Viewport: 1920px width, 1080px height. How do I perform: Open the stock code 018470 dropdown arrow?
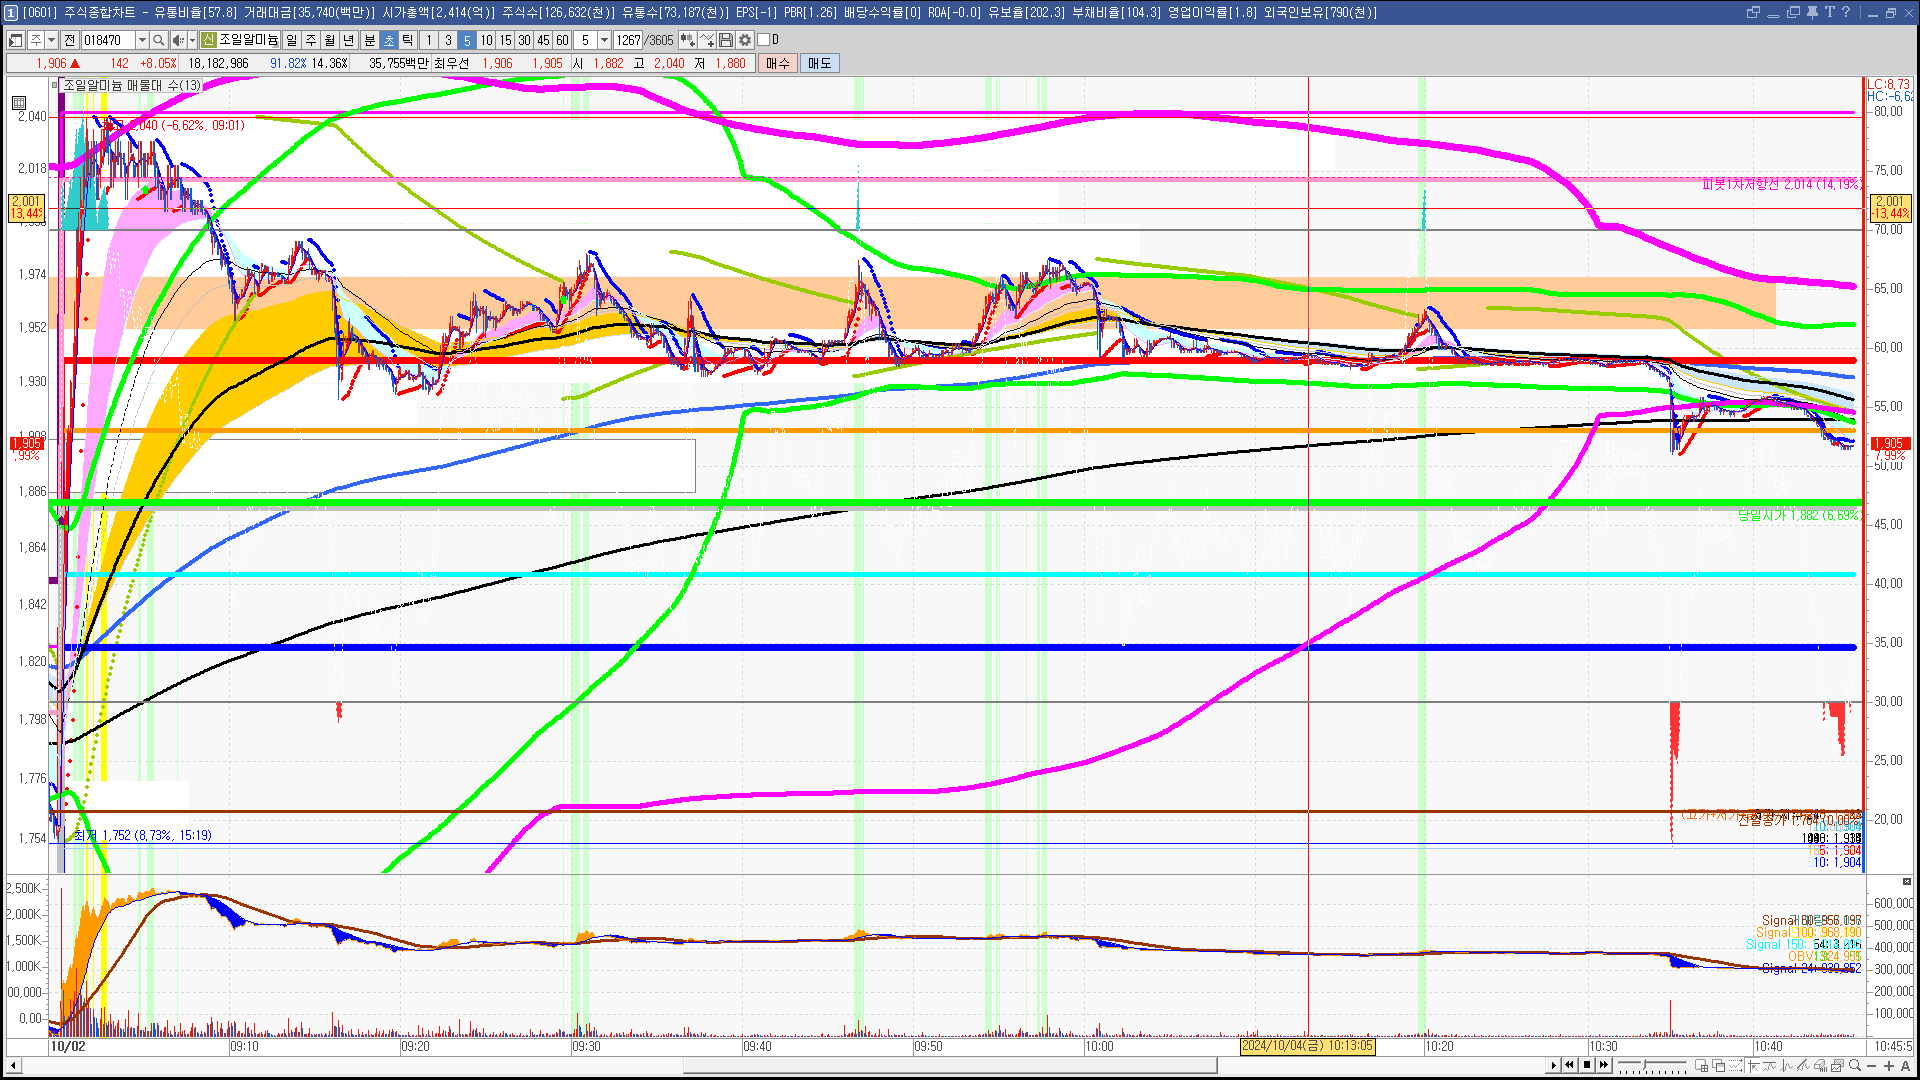(x=142, y=40)
